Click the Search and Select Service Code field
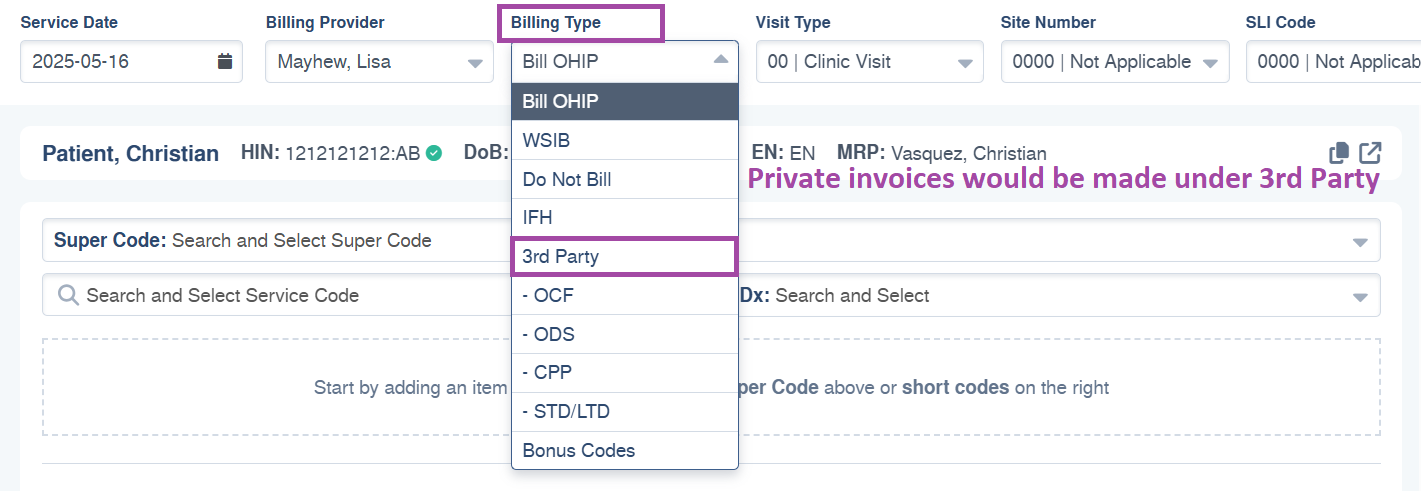This screenshot has width=1421, height=491. (x=277, y=295)
